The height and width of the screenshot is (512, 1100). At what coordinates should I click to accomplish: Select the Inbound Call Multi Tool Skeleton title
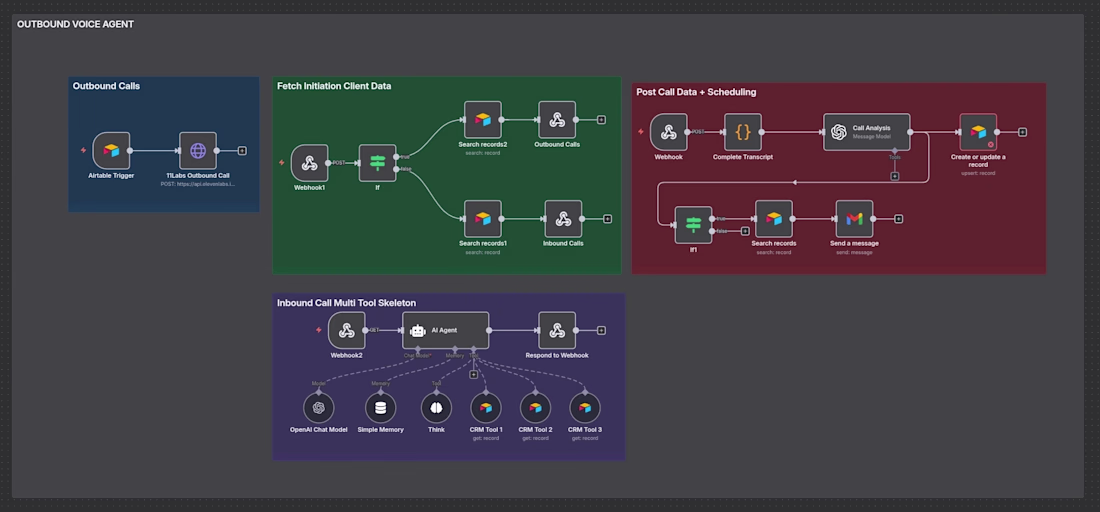347,303
